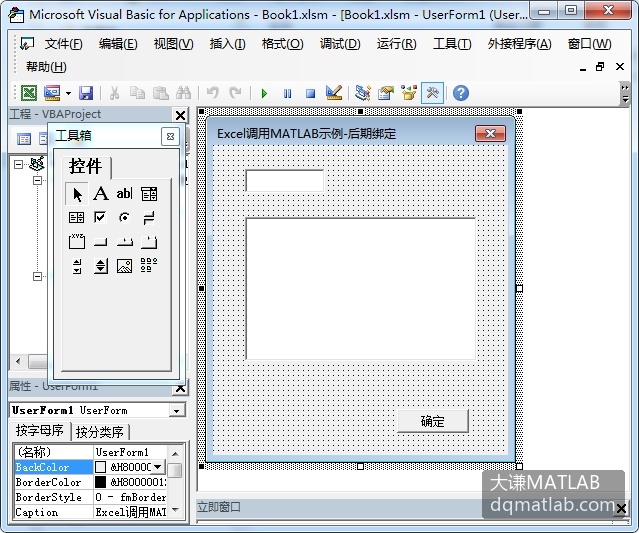Click the Undo arrow icon
This screenshot has width=639, height=533.
pos(212,93)
